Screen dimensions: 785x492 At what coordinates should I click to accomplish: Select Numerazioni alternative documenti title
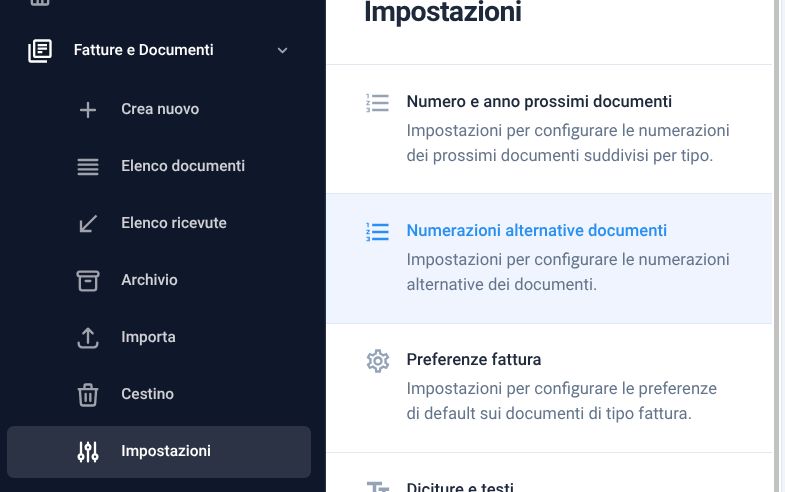pyautogui.click(x=536, y=231)
